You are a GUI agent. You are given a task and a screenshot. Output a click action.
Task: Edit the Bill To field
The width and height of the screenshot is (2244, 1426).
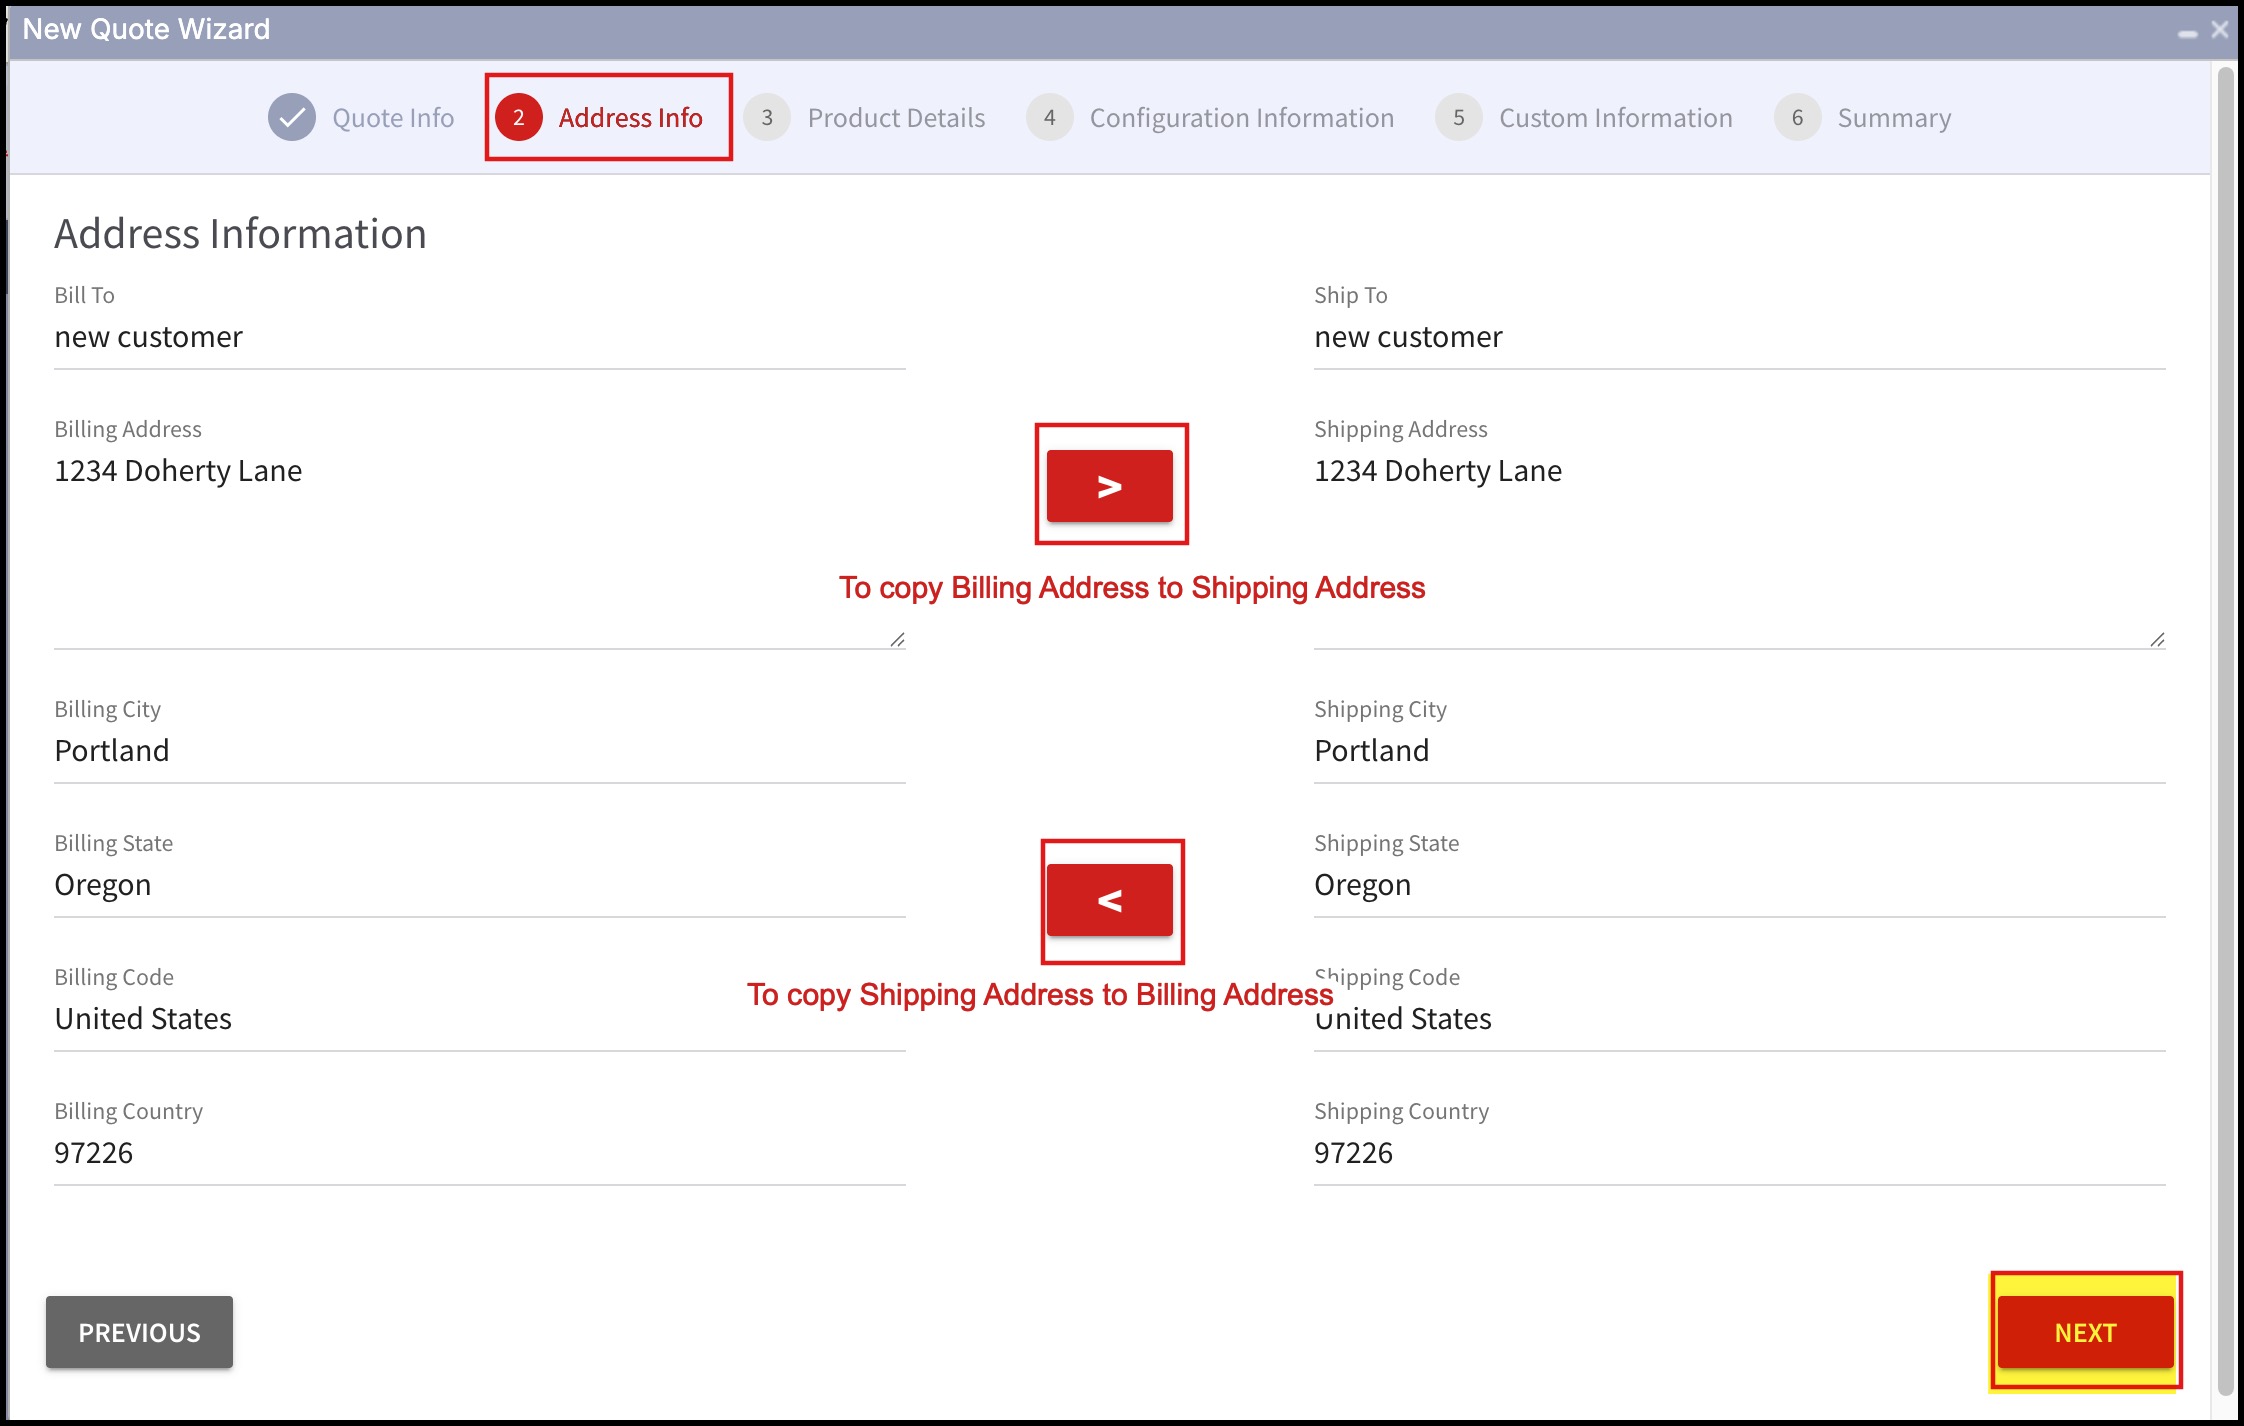point(480,338)
